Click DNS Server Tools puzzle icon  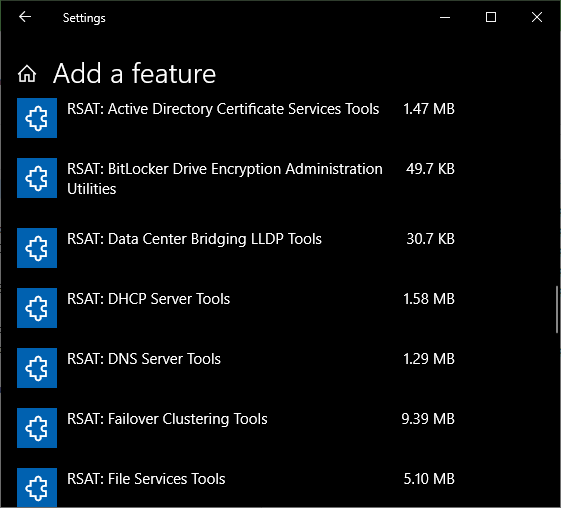(37, 368)
